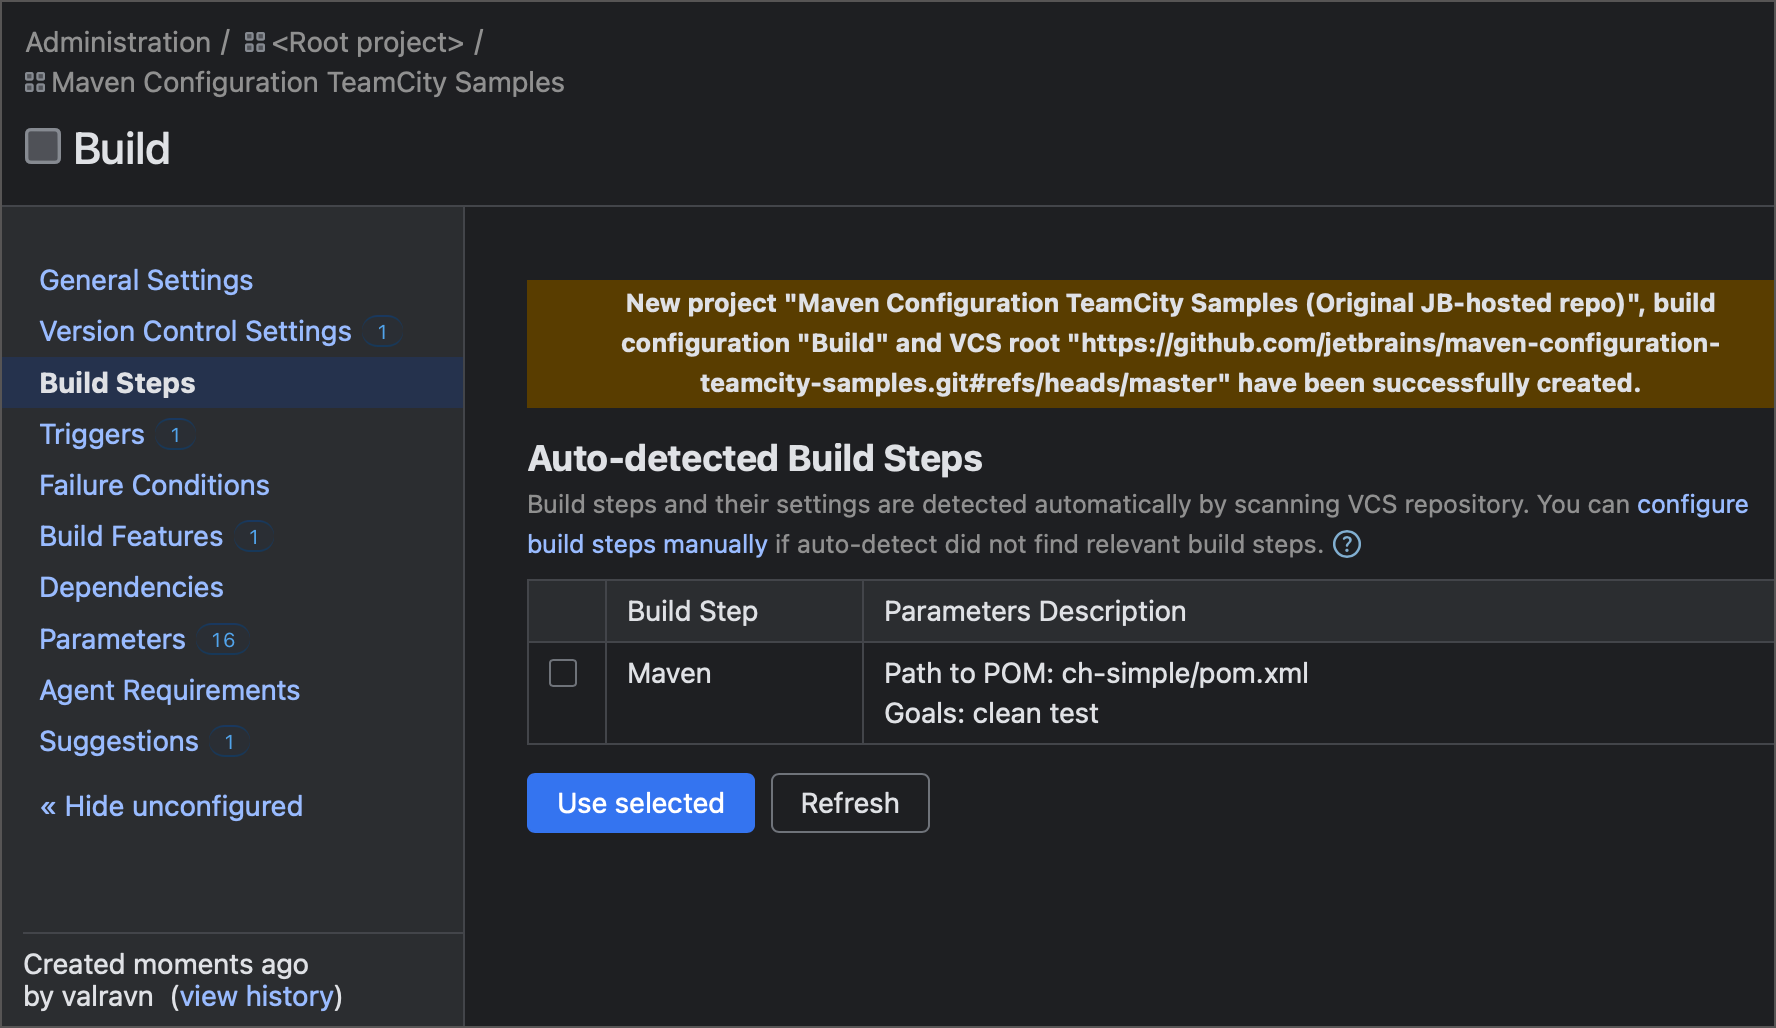View the Suggestions section
Viewport: 1776px width, 1028px height.
point(119,741)
